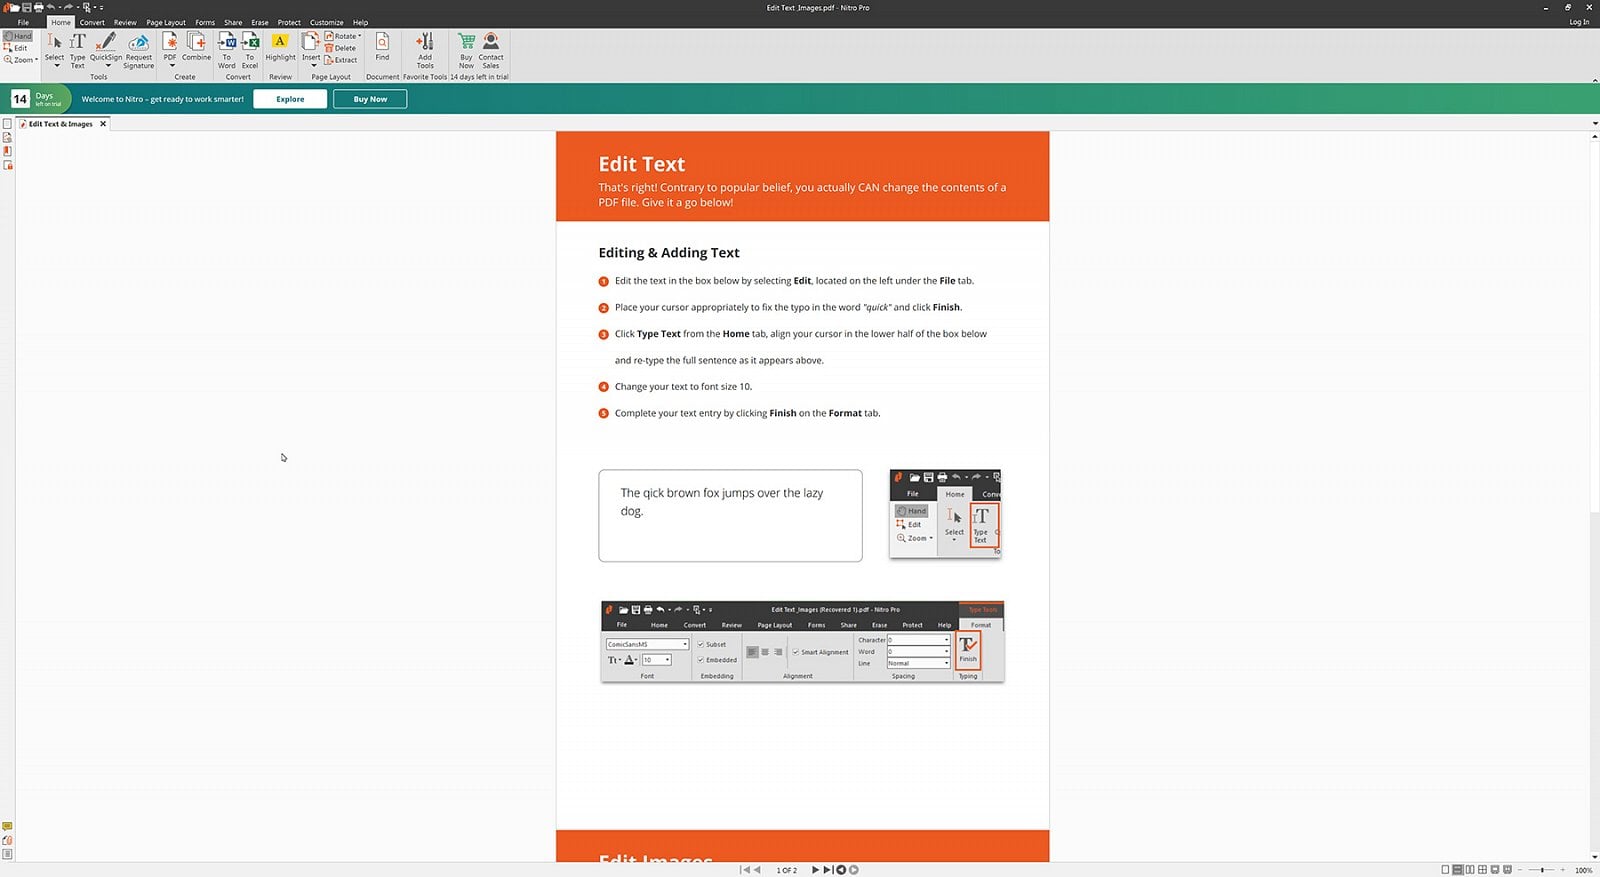
Task: Expand the PDF create dropdown arrow
Action: pos(172,65)
